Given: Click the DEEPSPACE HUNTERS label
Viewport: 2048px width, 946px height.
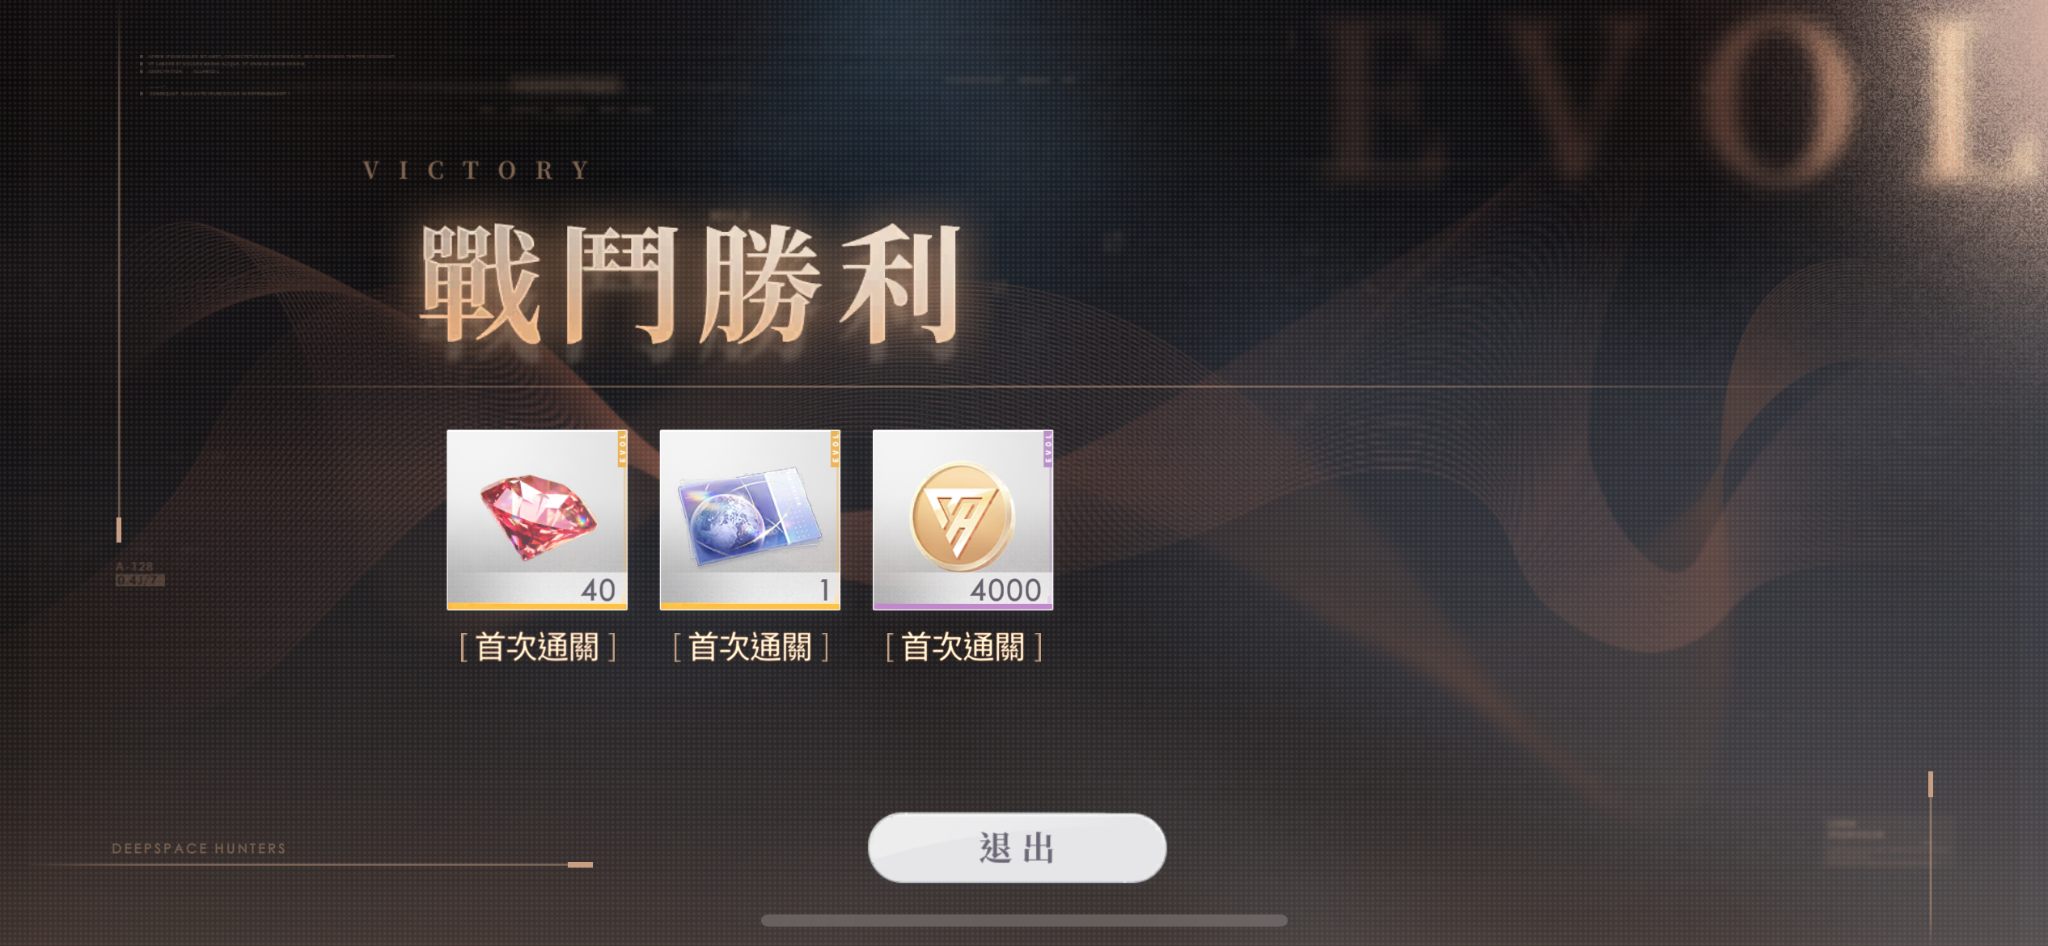Looking at the screenshot, I should (199, 848).
